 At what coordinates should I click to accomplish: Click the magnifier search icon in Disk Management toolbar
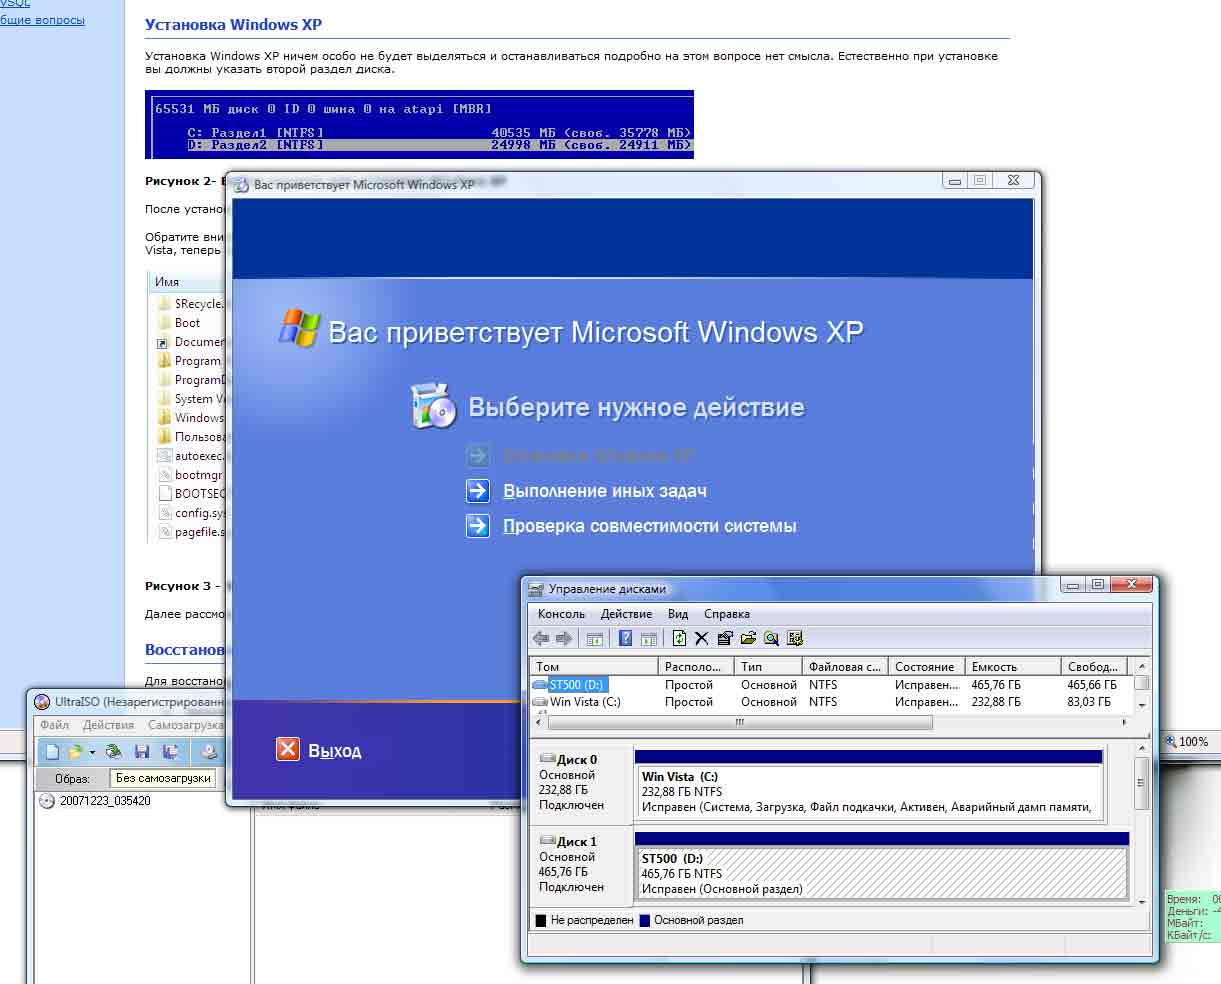[771, 638]
